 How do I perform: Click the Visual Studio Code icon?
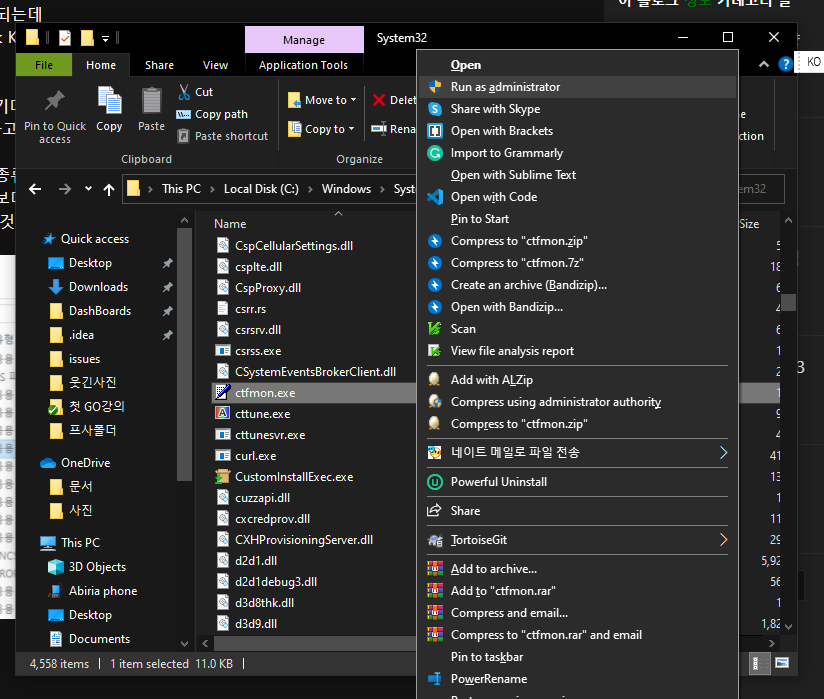tap(435, 197)
